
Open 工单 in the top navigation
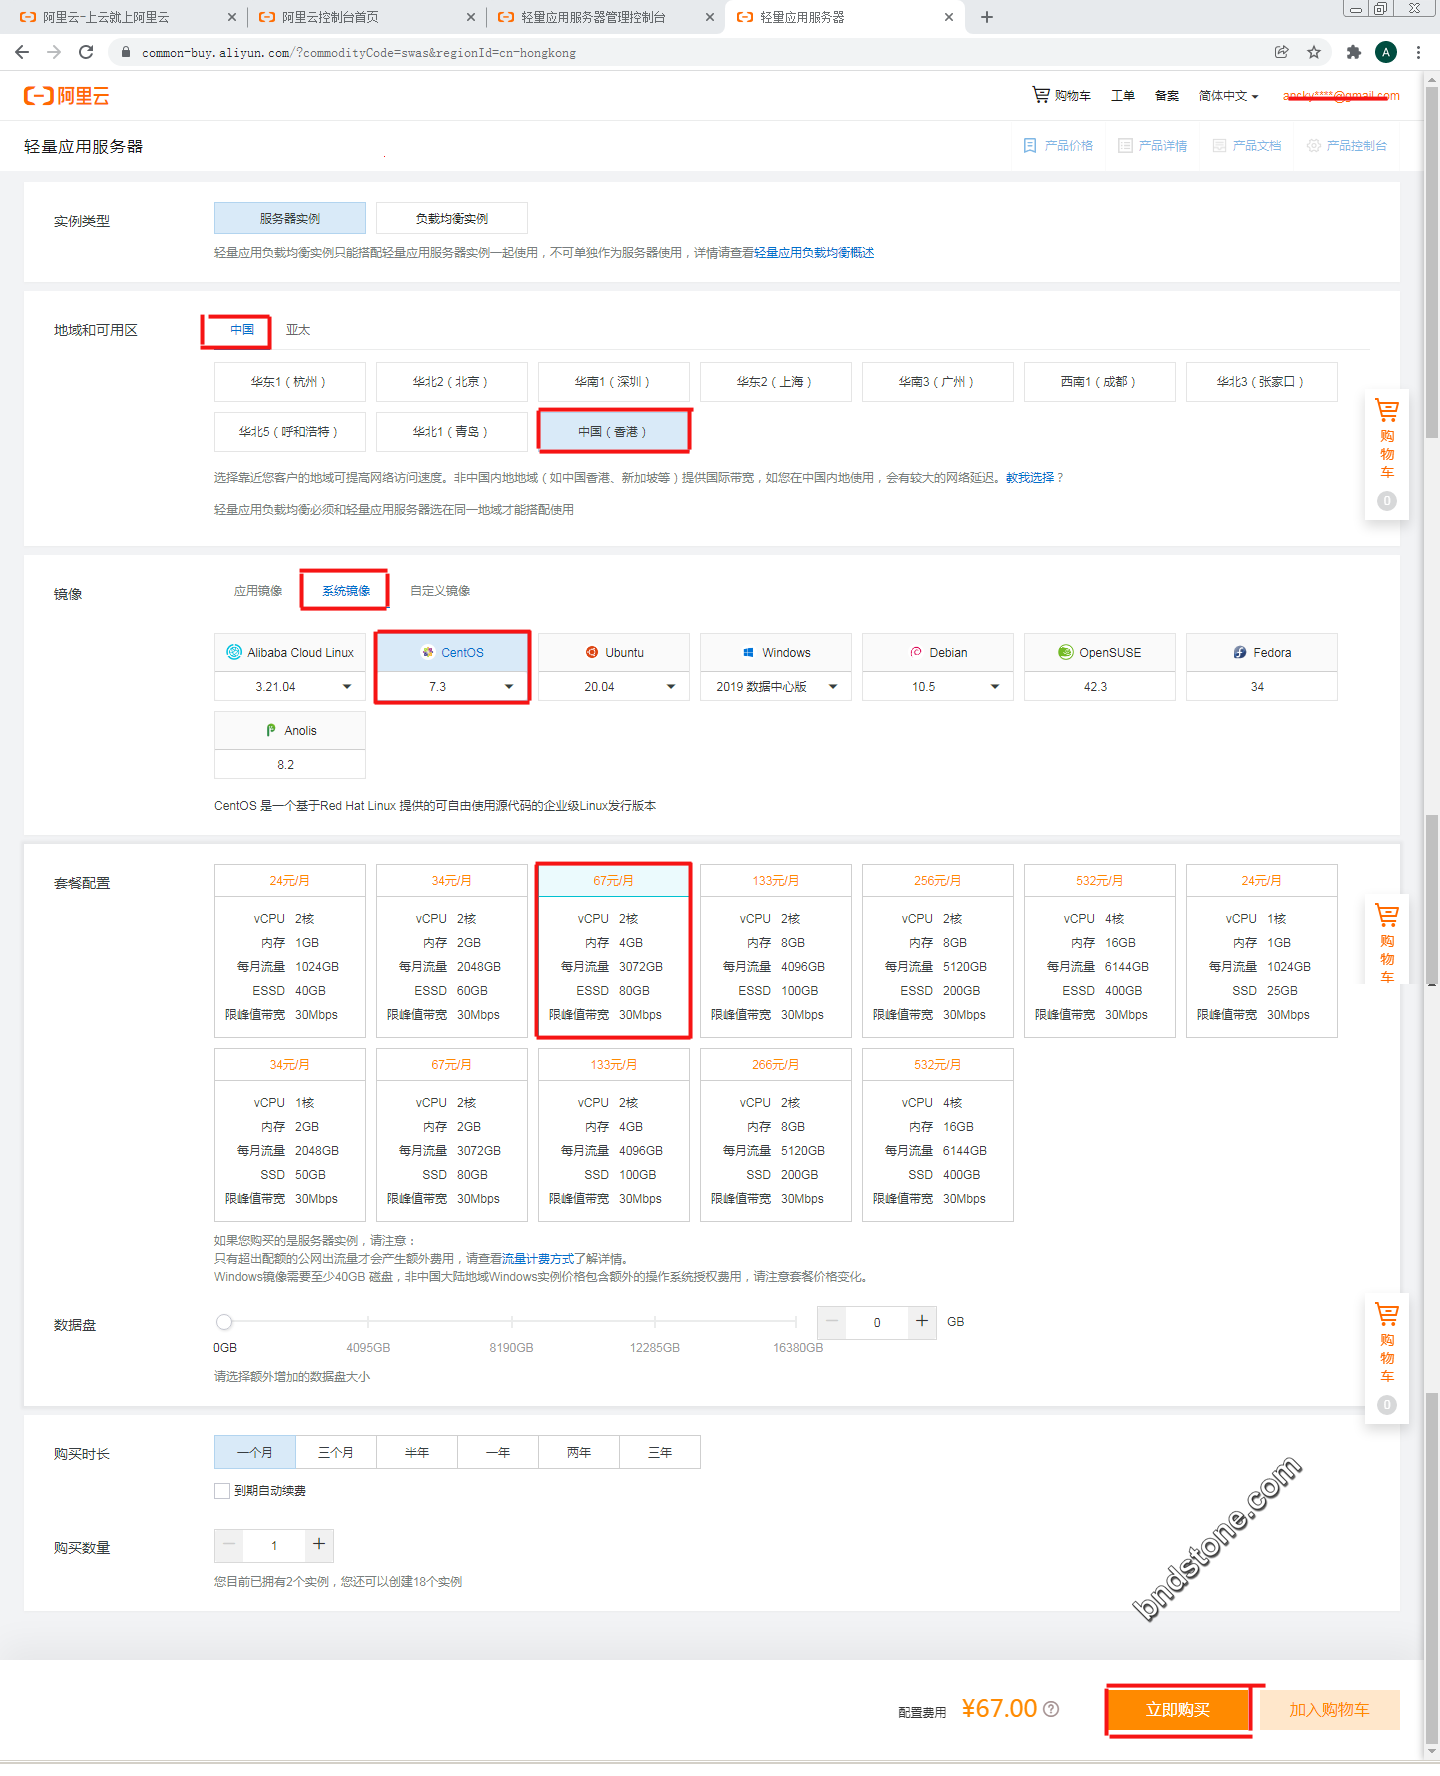click(1122, 96)
